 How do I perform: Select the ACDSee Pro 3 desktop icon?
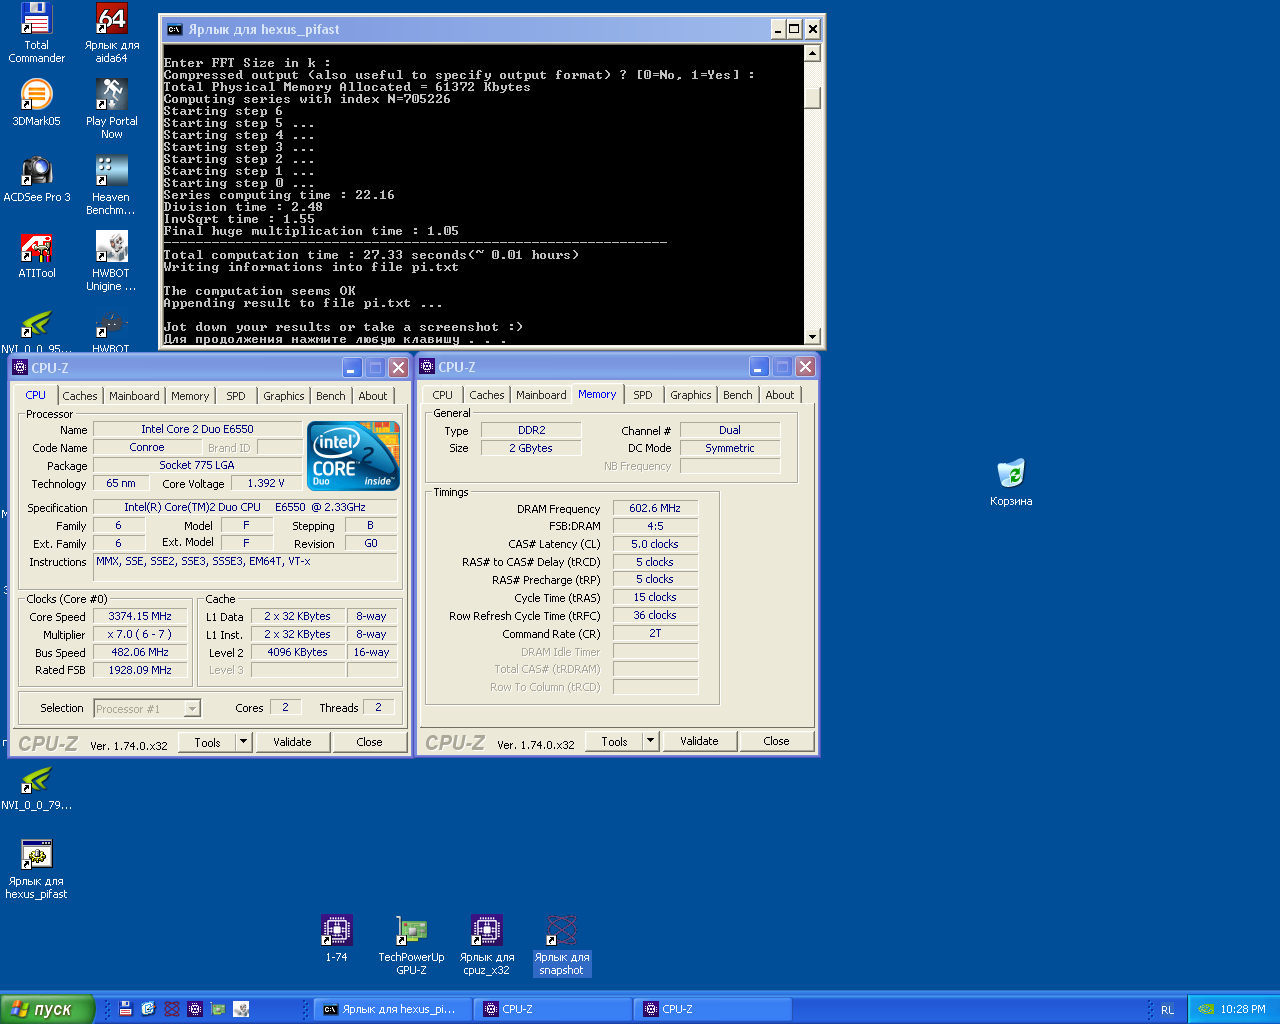pyautogui.click(x=36, y=179)
